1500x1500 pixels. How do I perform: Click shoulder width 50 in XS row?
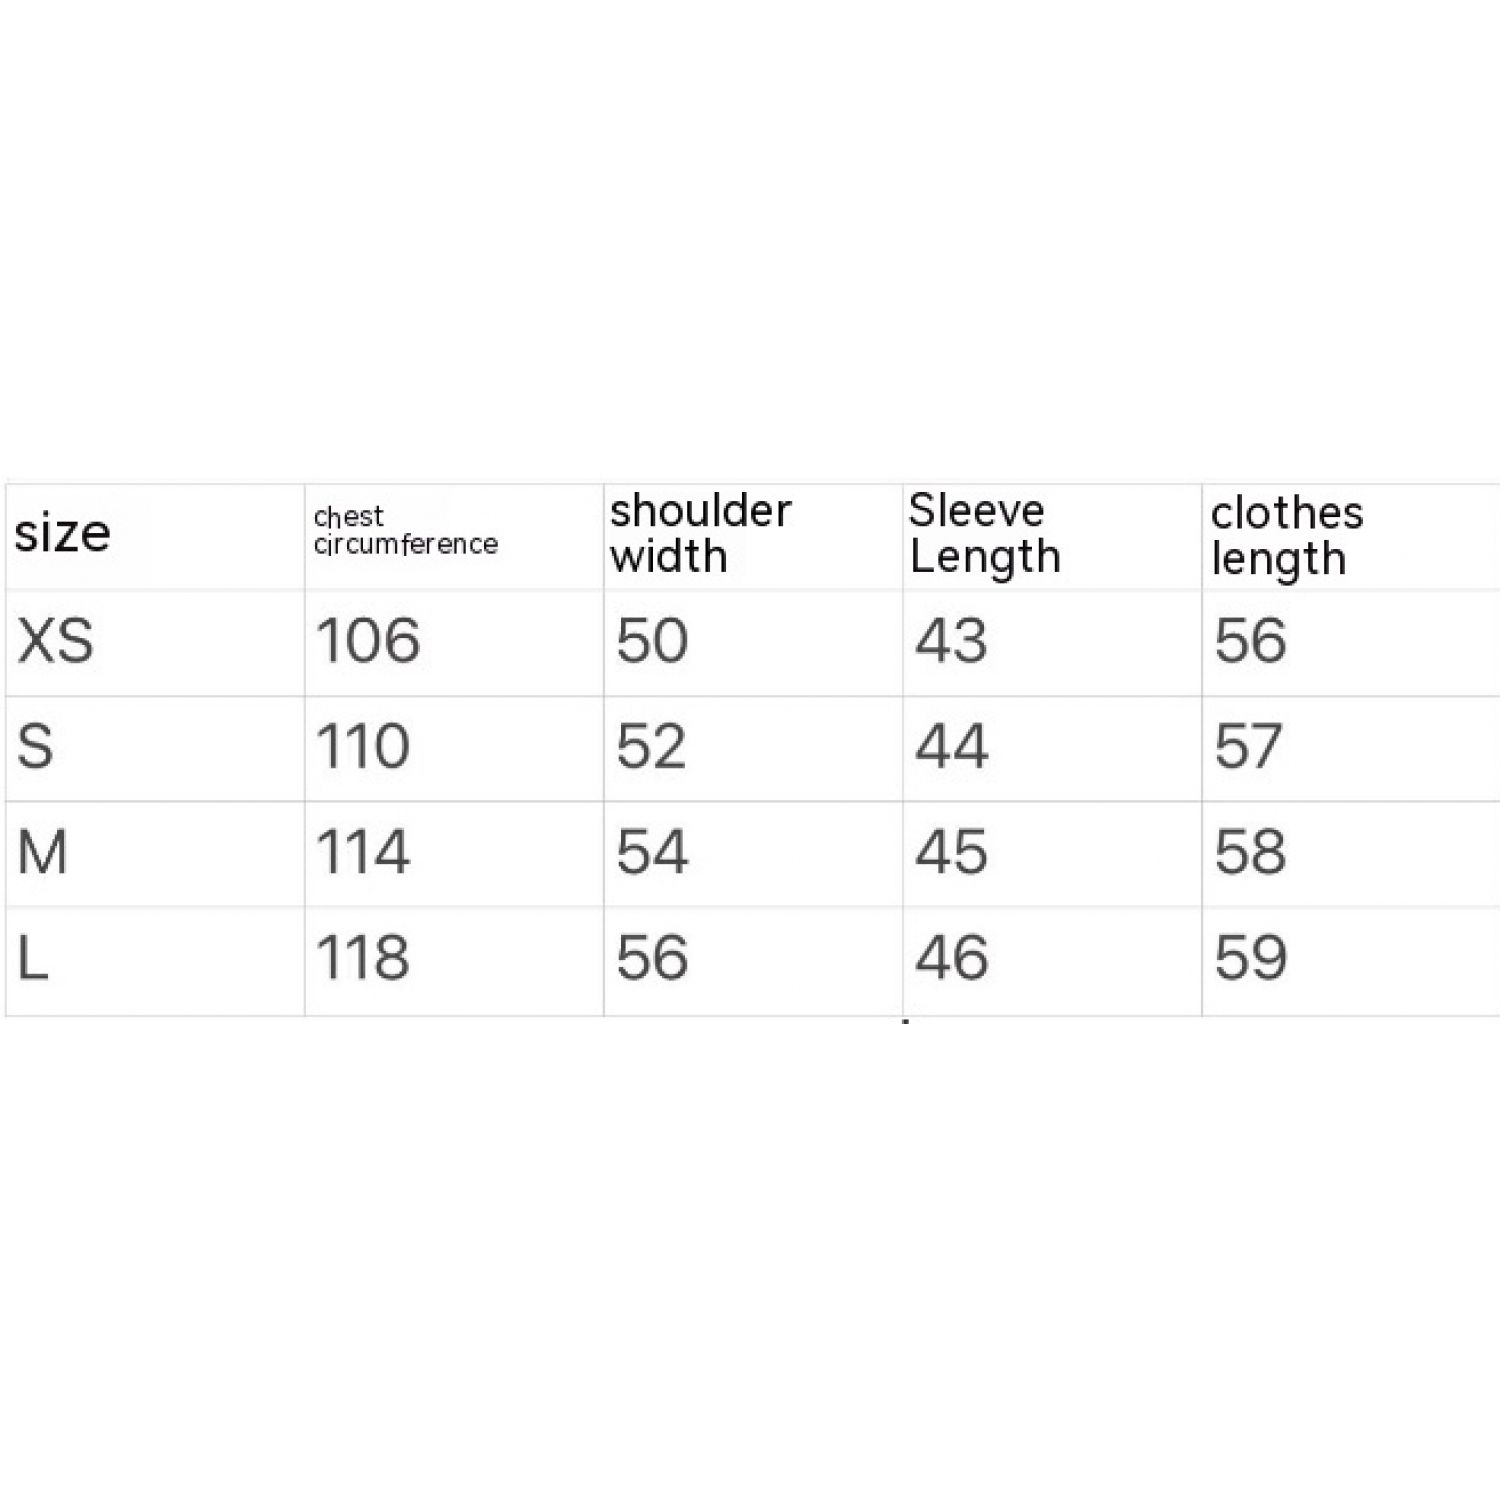point(652,640)
